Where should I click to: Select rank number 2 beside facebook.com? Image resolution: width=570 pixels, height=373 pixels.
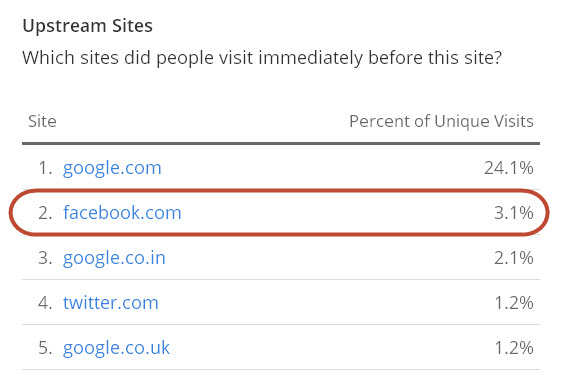coord(45,213)
